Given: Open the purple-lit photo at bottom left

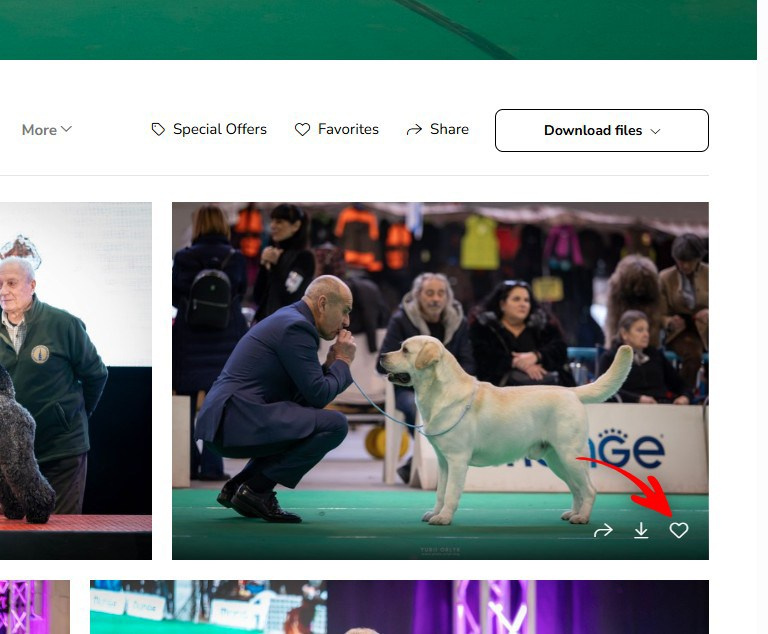Looking at the screenshot, I should (35, 607).
